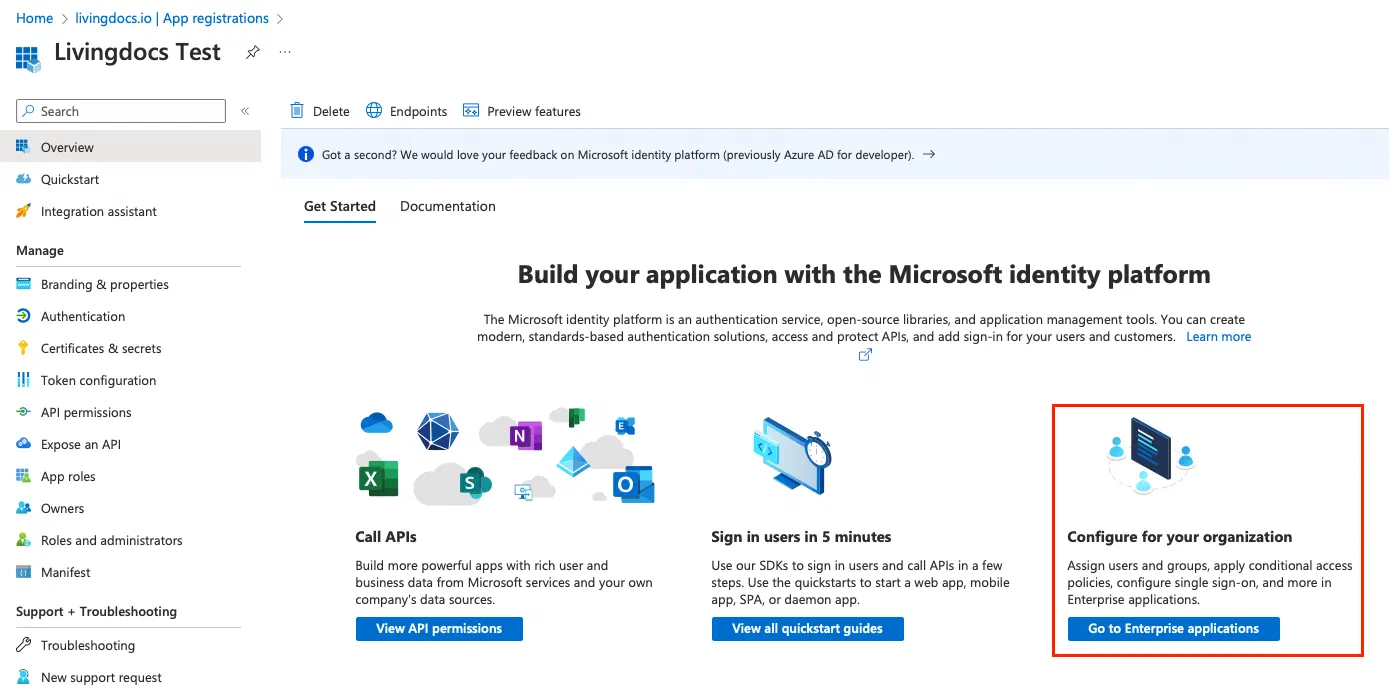Click View all quickstart guides button
Screen dimensions: 1389x694
coord(808,629)
